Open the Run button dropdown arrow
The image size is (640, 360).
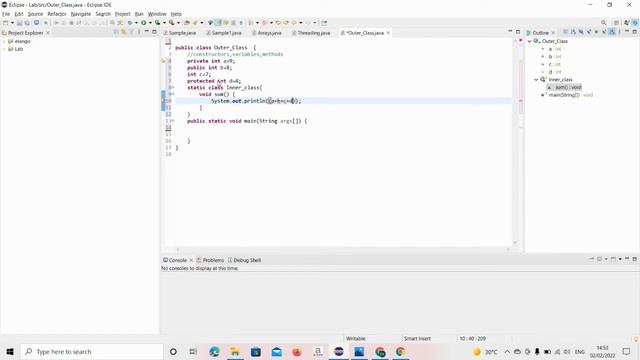[x=150, y=23]
